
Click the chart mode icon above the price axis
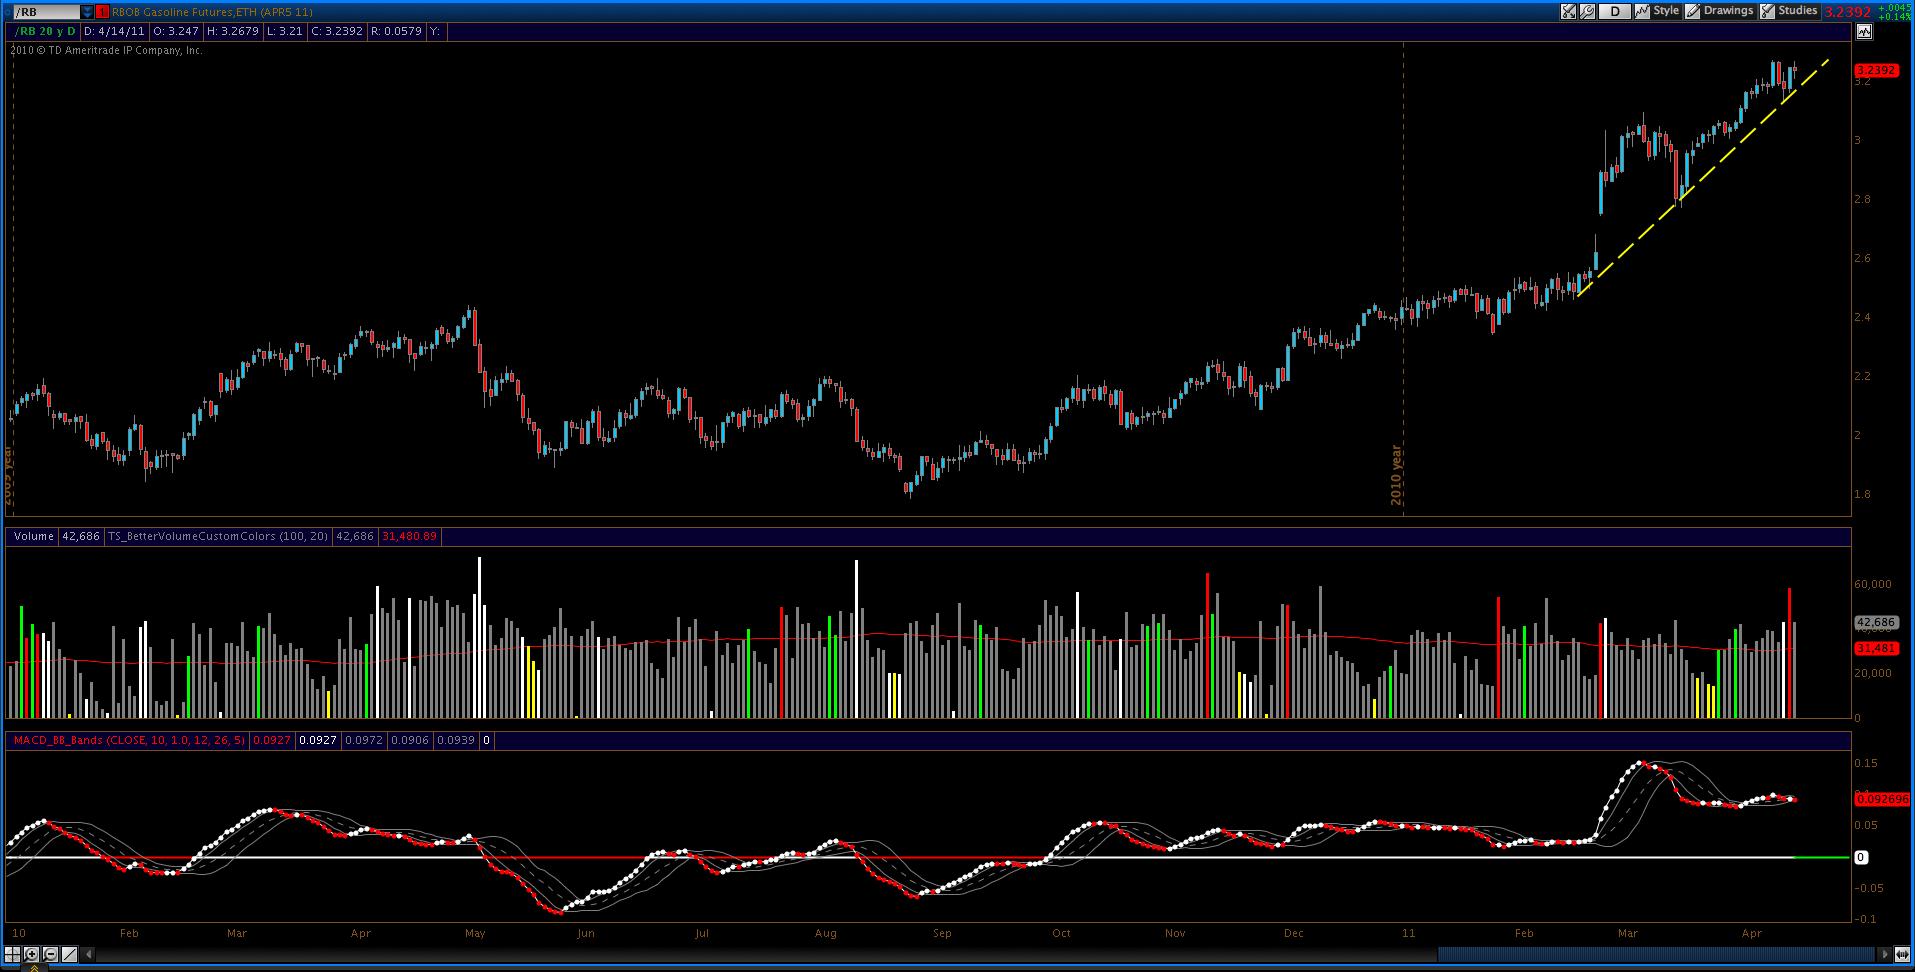[x=1864, y=32]
